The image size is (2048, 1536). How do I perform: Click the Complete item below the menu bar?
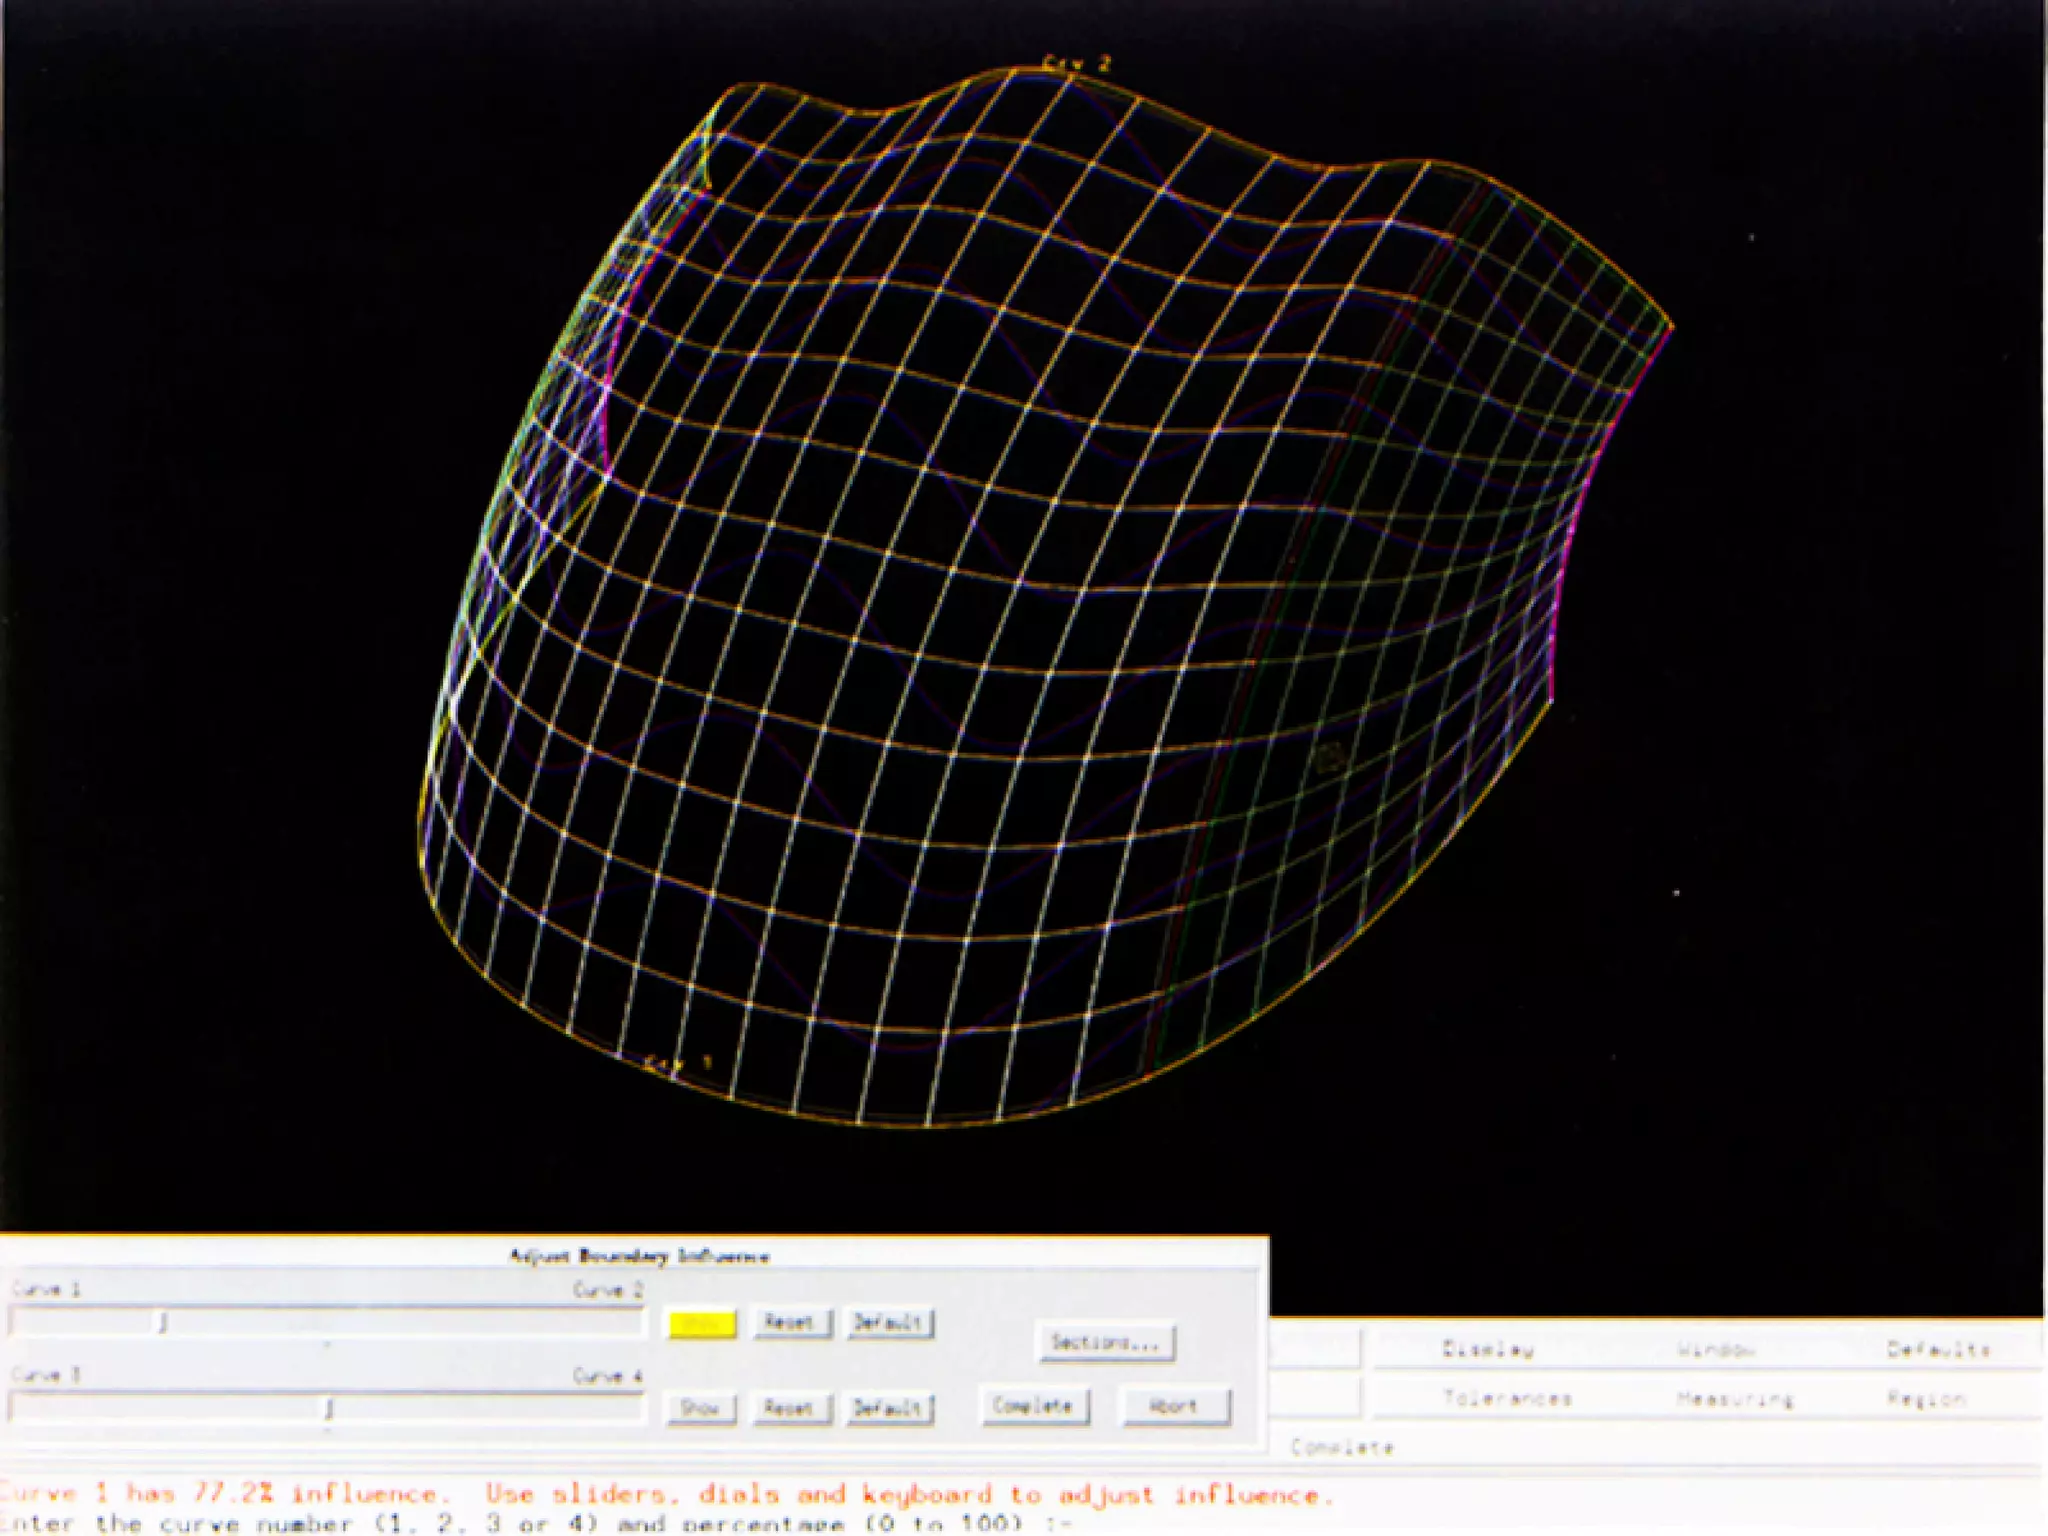(x=1341, y=1447)
